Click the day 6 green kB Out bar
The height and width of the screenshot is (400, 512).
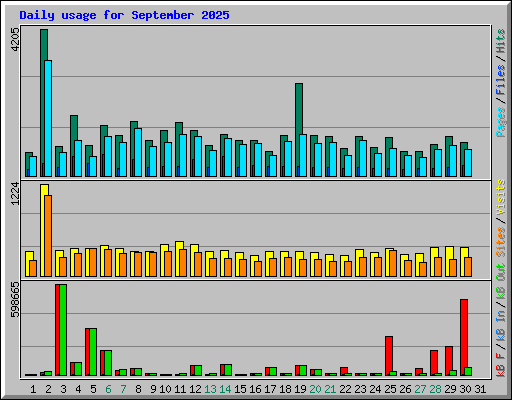[x=108, y=363]
